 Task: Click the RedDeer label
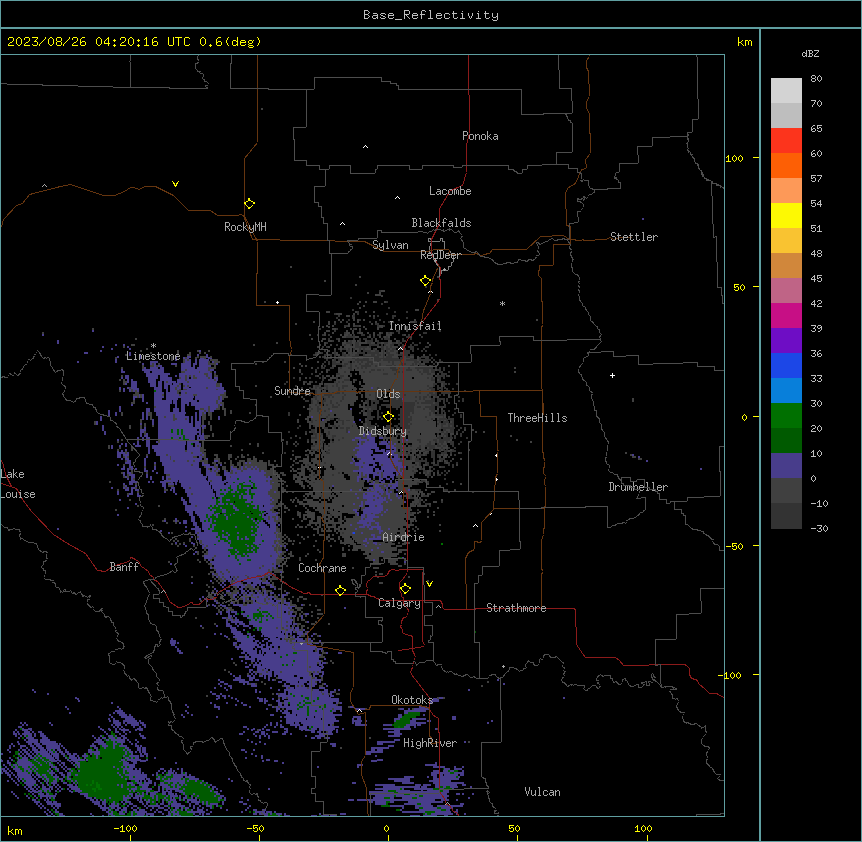point(441,255)
